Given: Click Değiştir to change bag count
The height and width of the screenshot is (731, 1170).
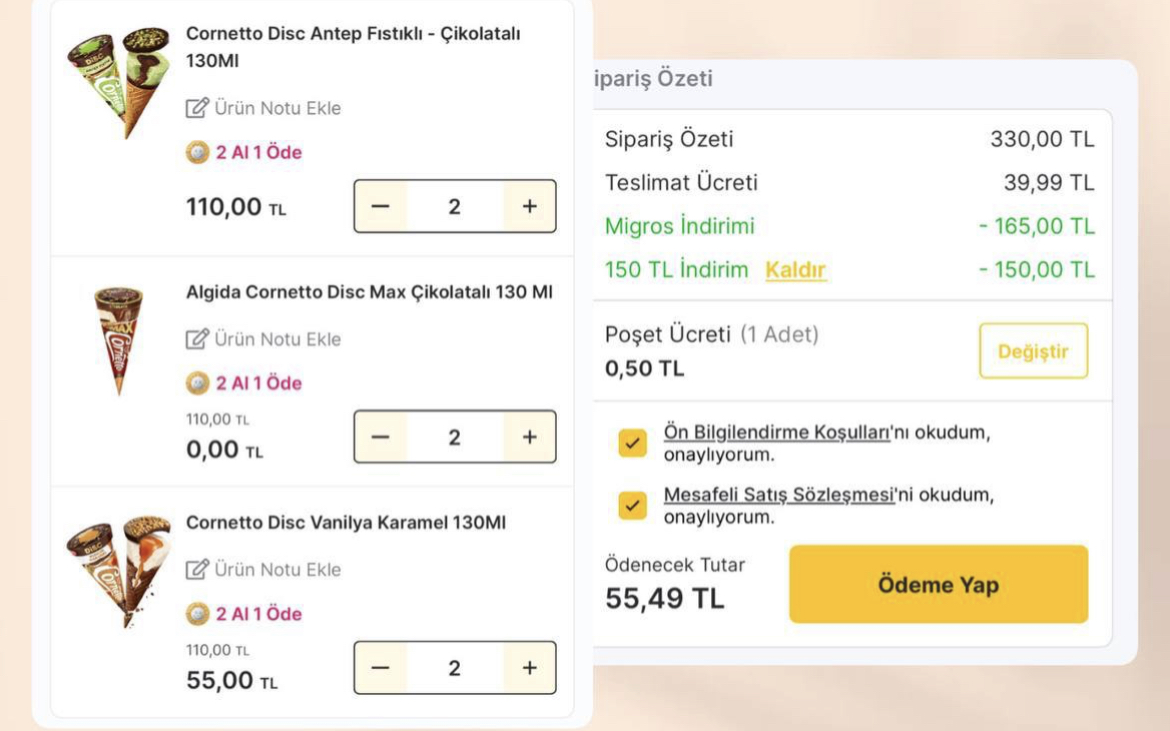Looking at the screenshot, I should coord(1033,351).
